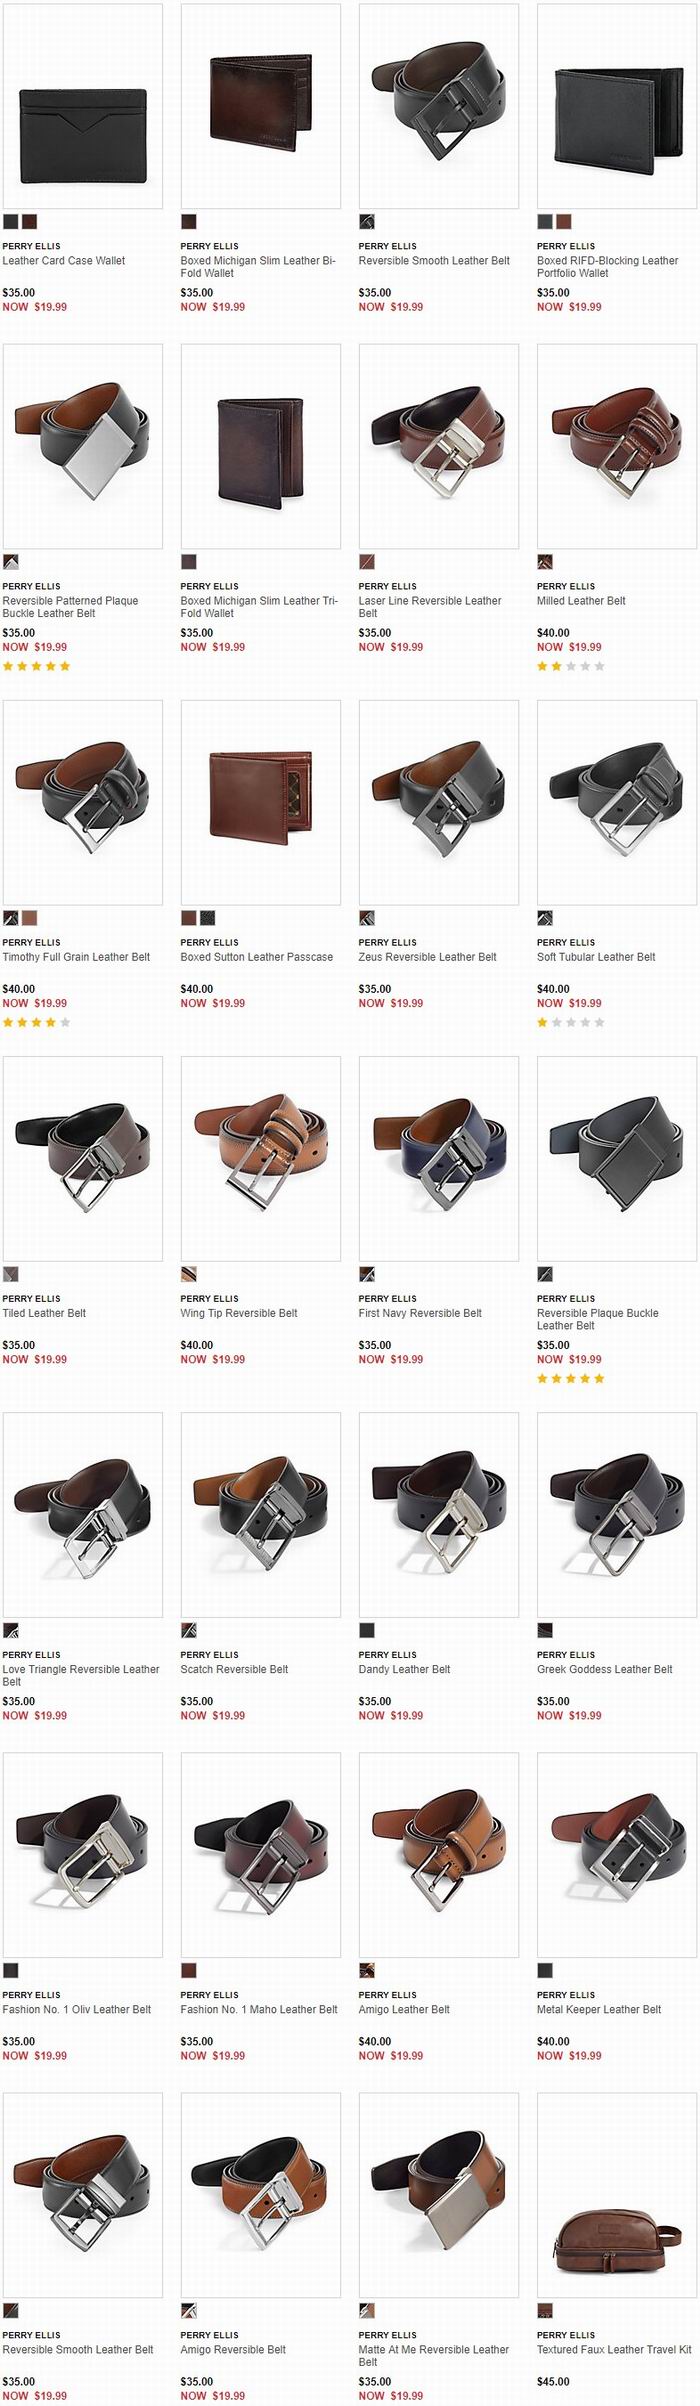The width and height of the screenshot is (700, 2406).
Task: Open Leather Card Case Wallet product image
Action: (x=83, y=106)
